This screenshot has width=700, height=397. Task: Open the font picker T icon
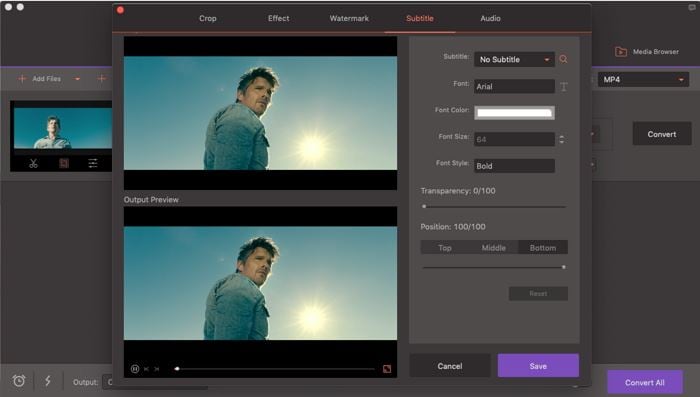[564, 87]
